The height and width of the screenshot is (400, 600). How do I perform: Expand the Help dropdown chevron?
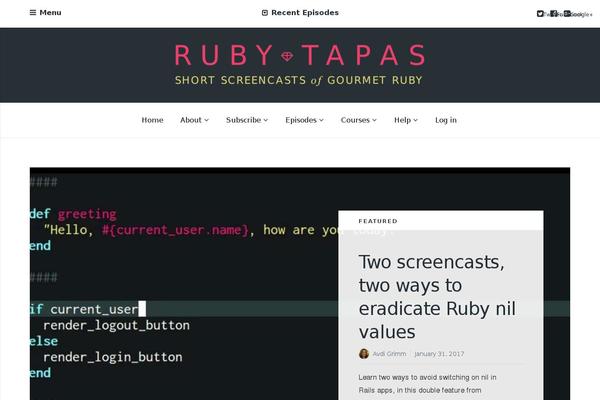click(416, 120)
